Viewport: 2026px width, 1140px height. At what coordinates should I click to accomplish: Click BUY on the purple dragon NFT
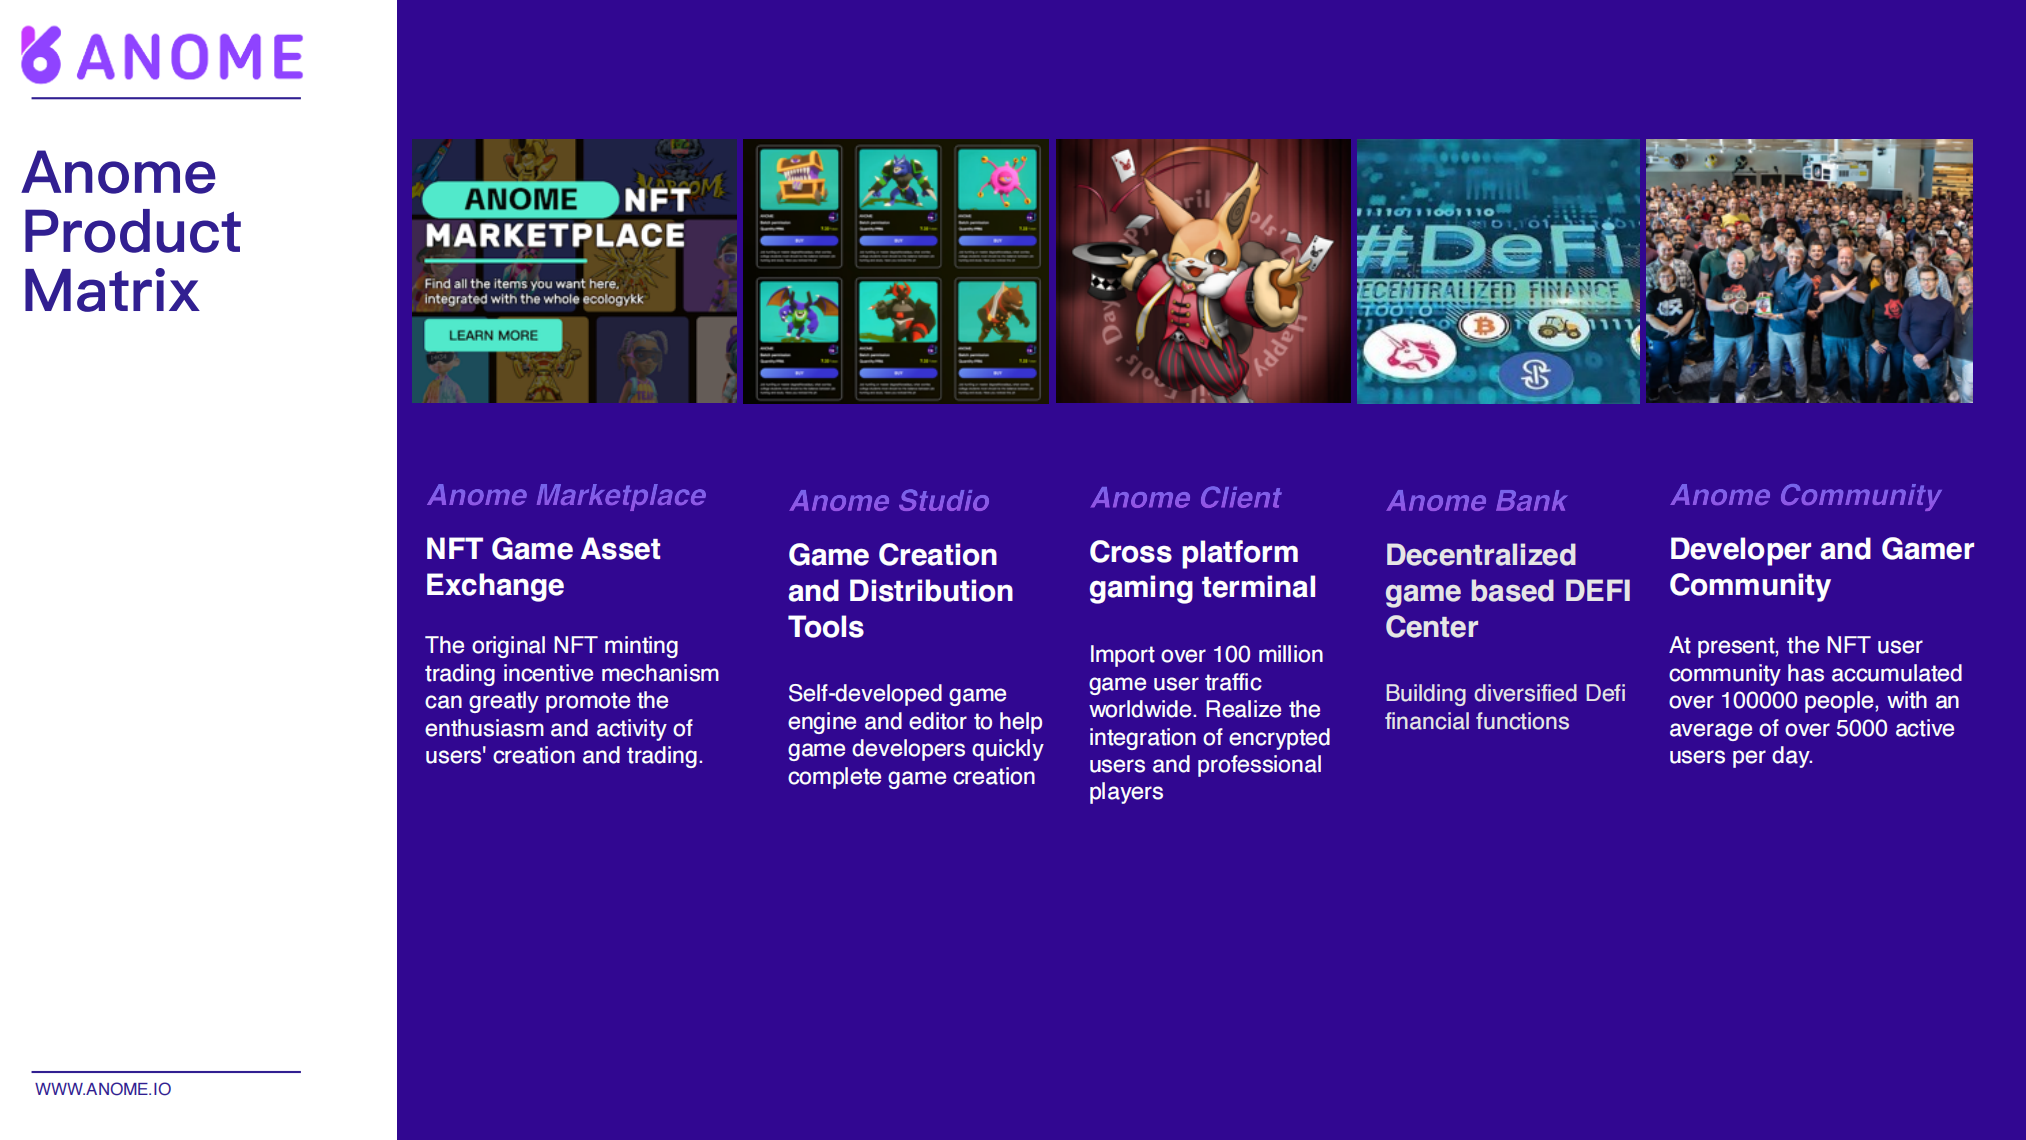[x=799, y=373]
